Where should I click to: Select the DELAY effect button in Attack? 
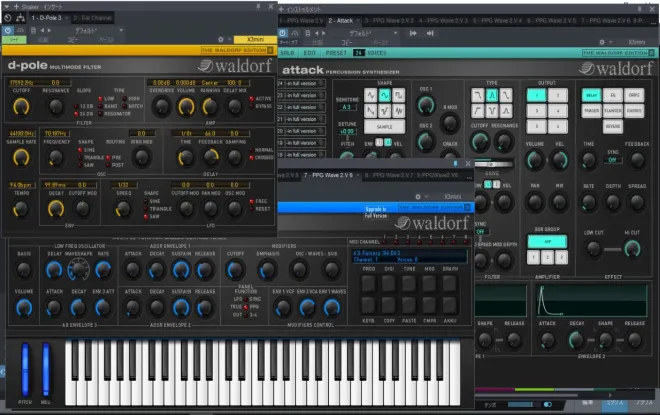click(591, 96)
